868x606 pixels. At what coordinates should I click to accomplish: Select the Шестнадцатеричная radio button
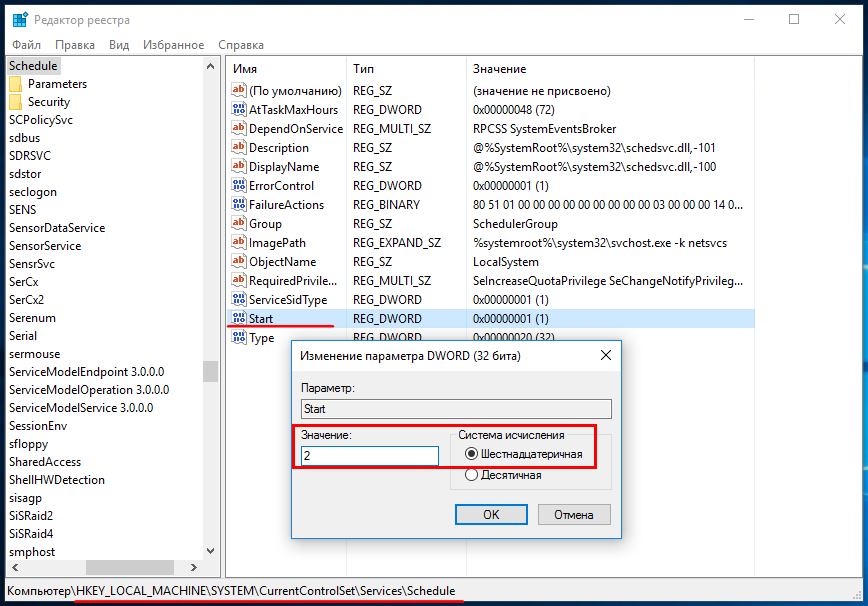pos(471,454)
